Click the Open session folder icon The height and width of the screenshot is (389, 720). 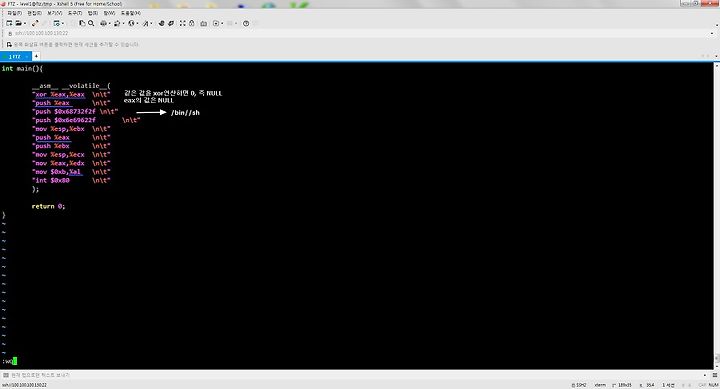click(x=18, y=23)
